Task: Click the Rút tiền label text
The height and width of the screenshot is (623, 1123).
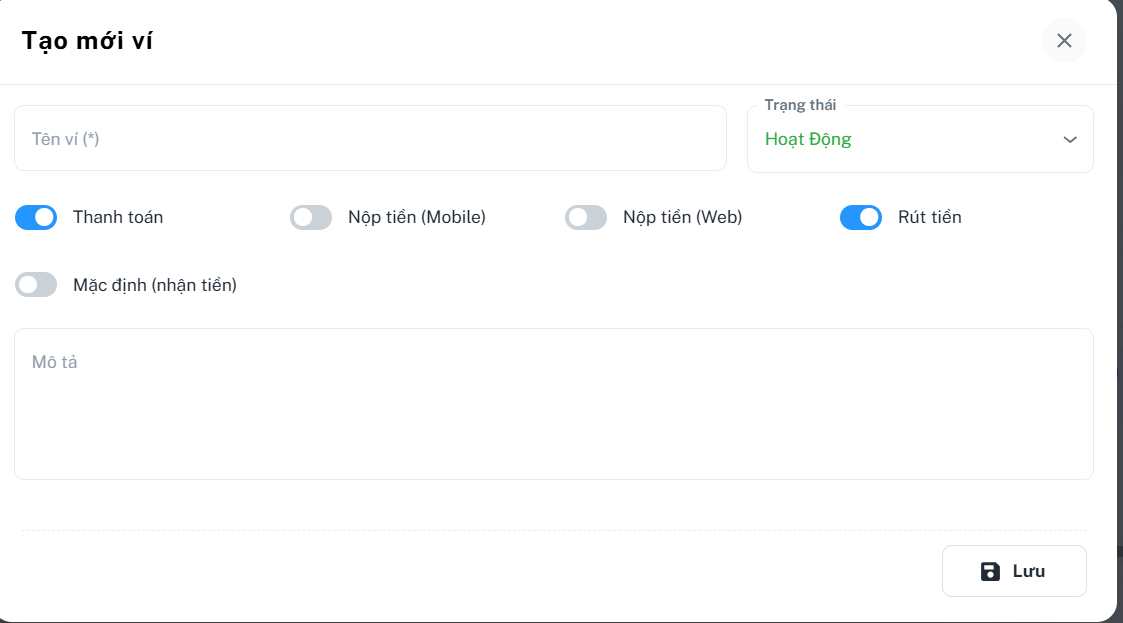Action: click(930, 217)
